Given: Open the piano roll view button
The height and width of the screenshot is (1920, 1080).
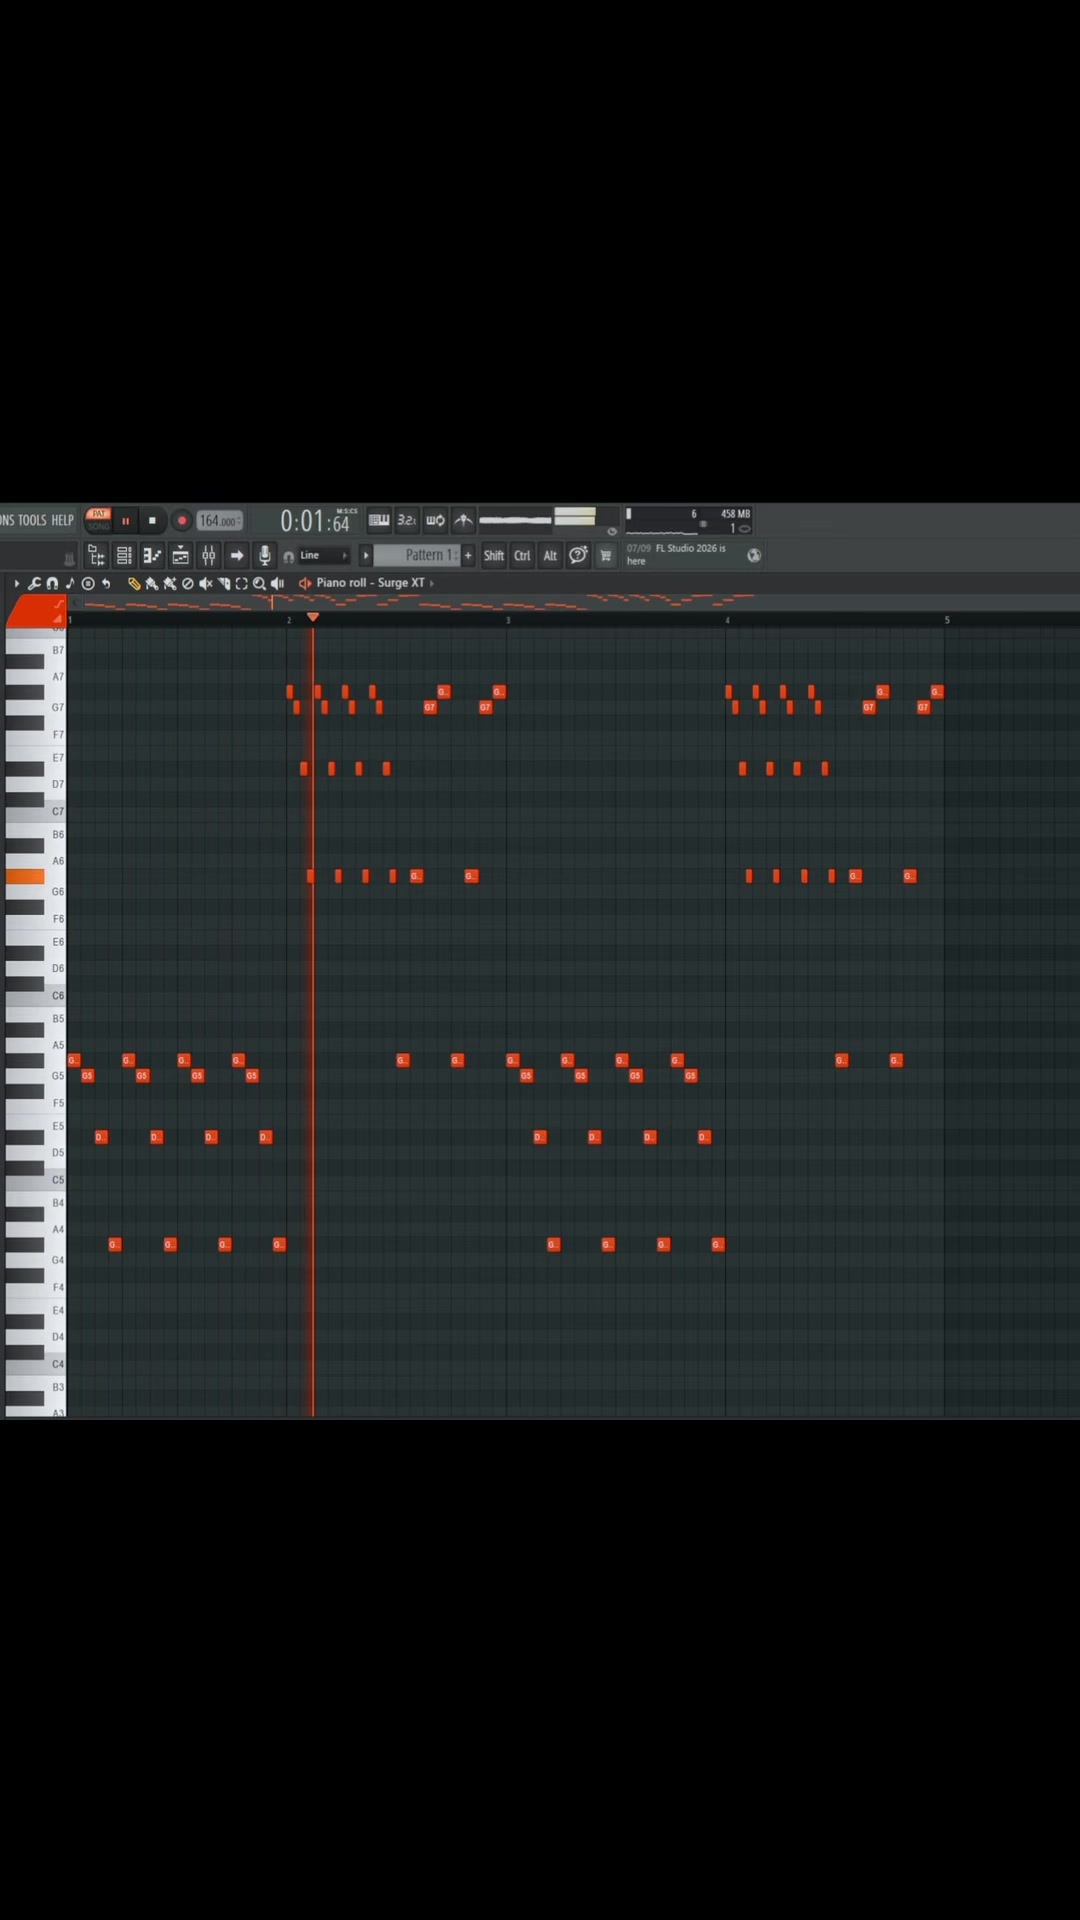Looking at the screenshot, I should coord(152,555).
